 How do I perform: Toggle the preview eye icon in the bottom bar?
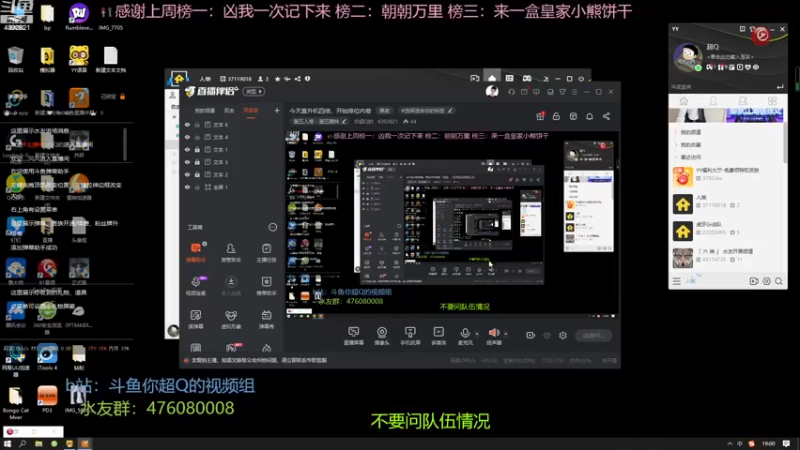pos(547,336)
